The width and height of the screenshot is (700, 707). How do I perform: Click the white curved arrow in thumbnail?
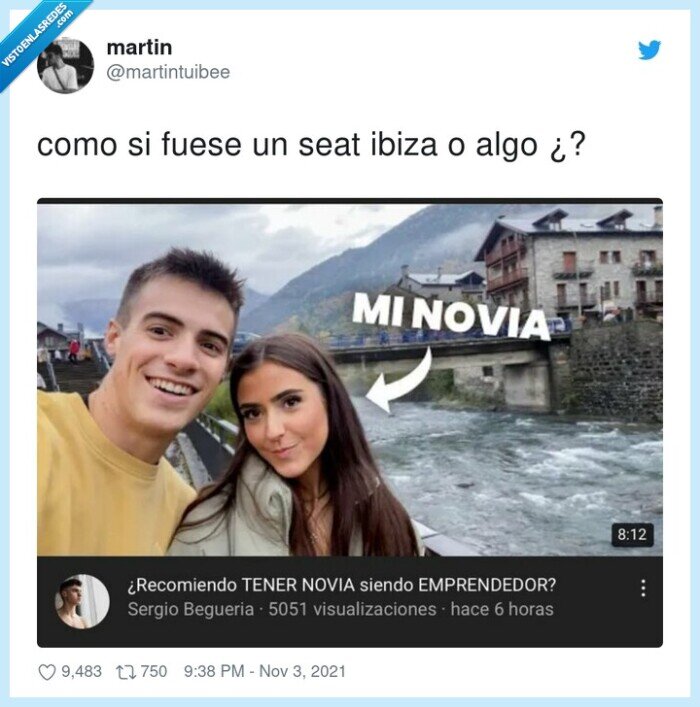point(399,379)
